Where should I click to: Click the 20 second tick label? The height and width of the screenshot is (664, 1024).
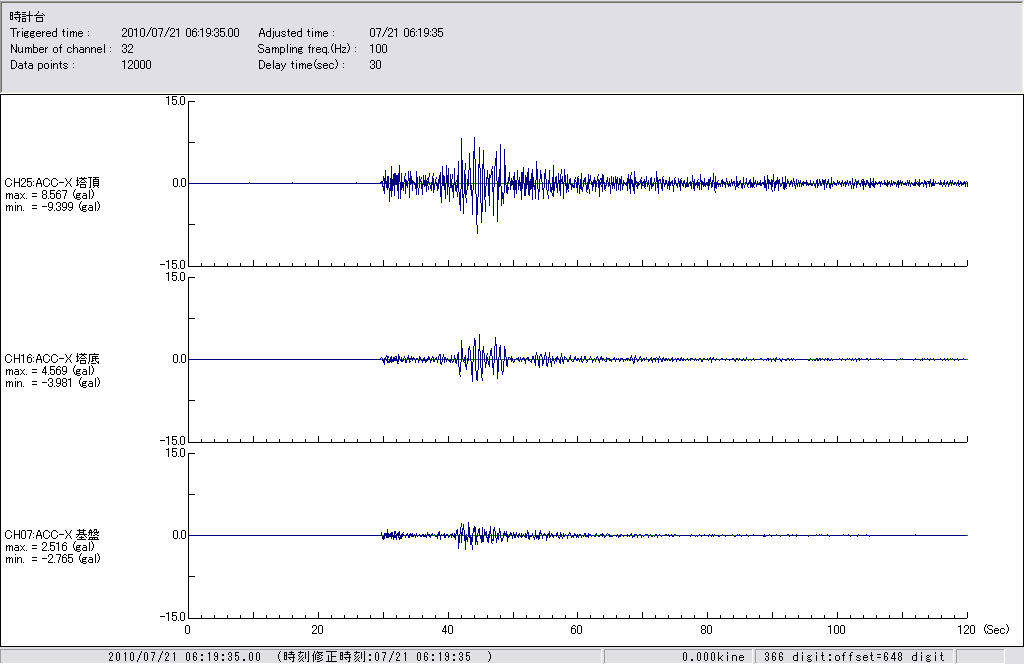click(317, 630)
